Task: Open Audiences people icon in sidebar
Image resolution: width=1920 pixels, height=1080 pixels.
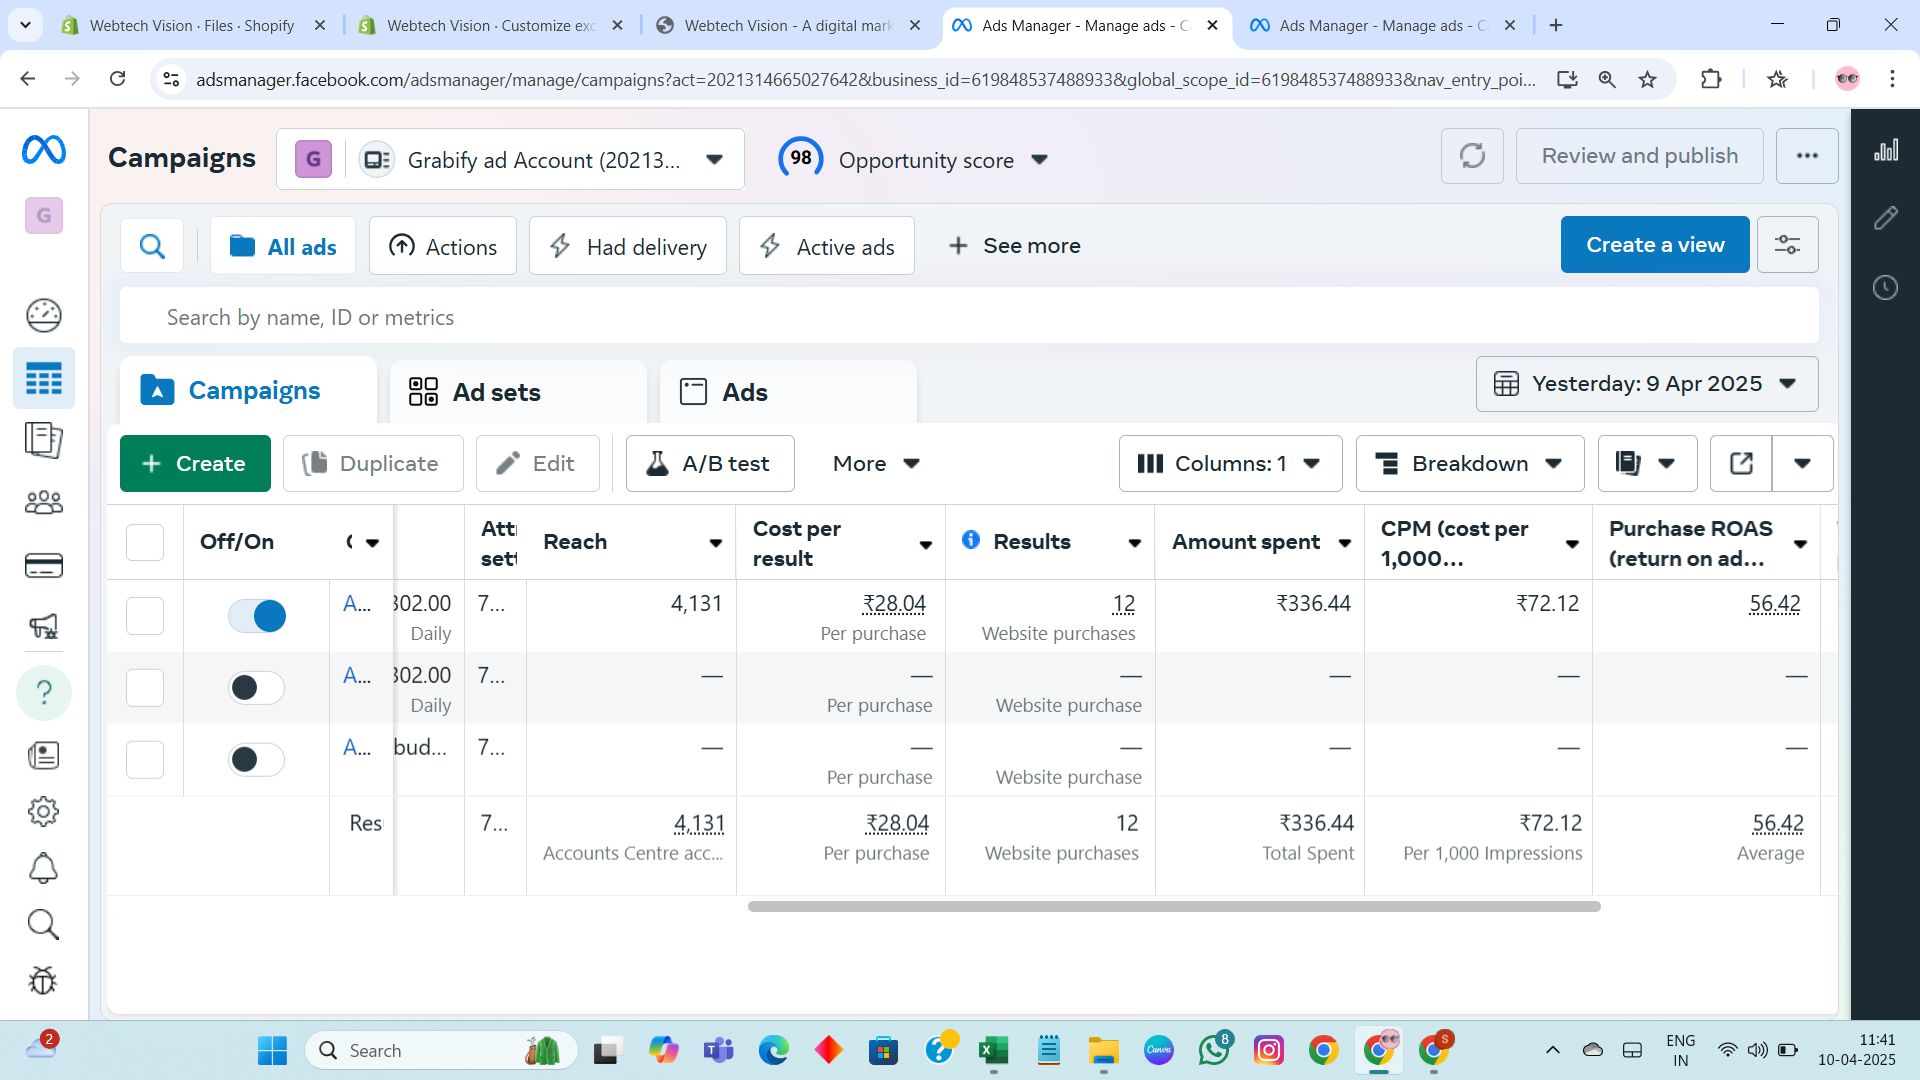Action: pos(43,503)
